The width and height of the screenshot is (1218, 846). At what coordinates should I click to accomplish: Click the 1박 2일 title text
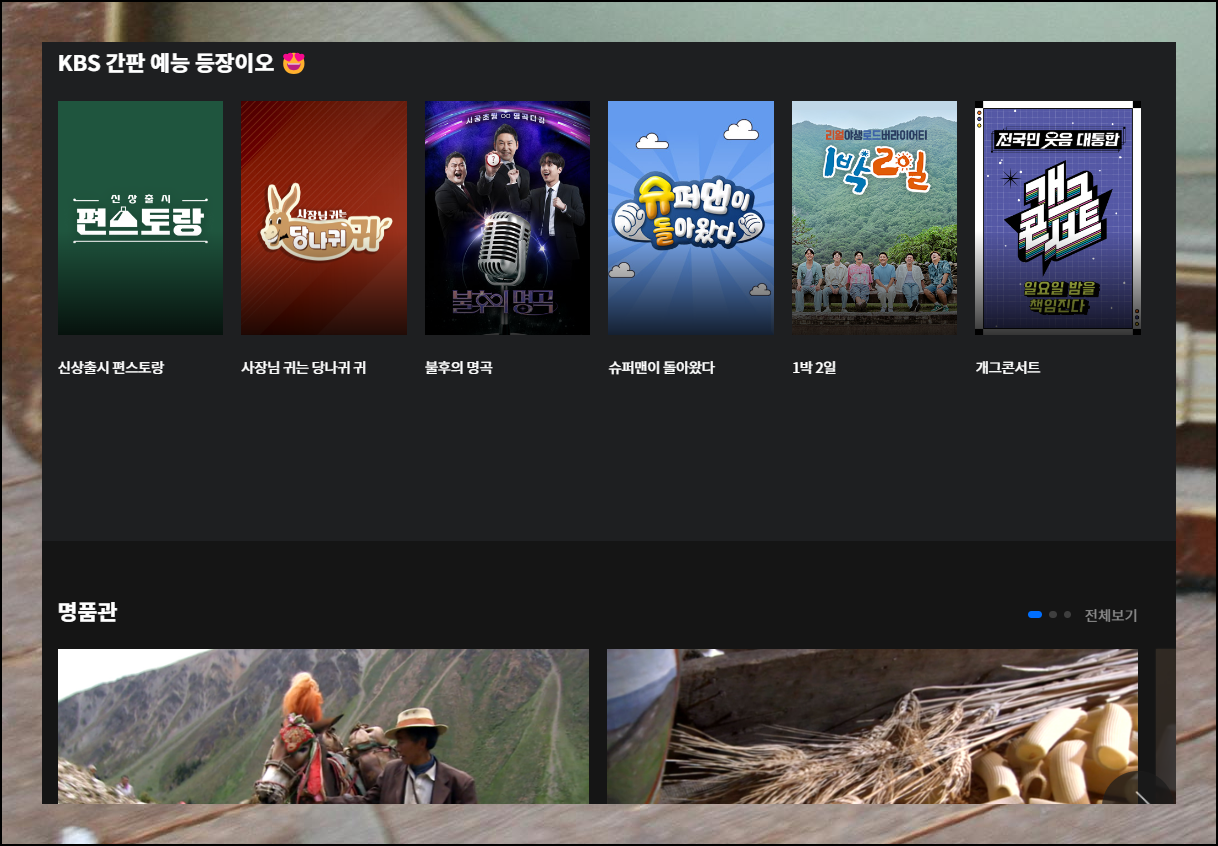(814, 368)
